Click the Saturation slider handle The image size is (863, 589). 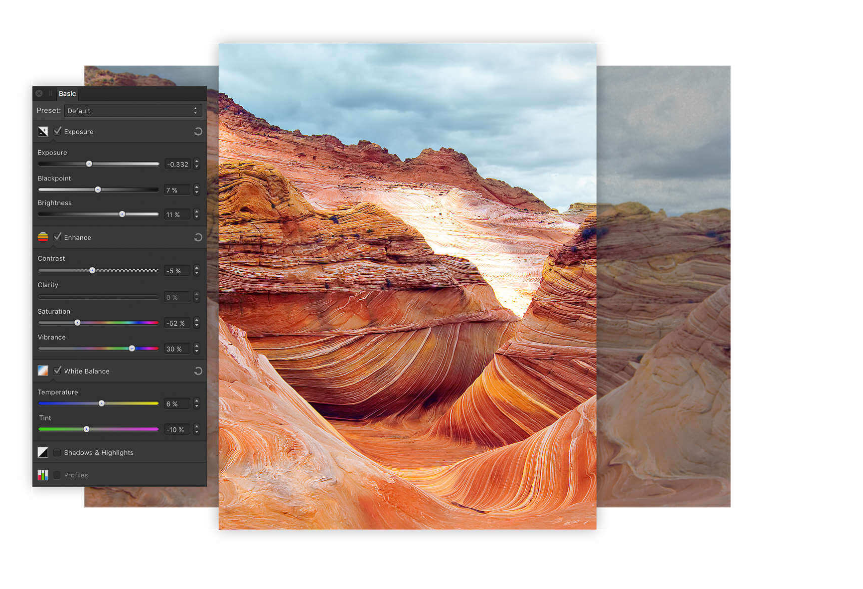coord(78,323)
